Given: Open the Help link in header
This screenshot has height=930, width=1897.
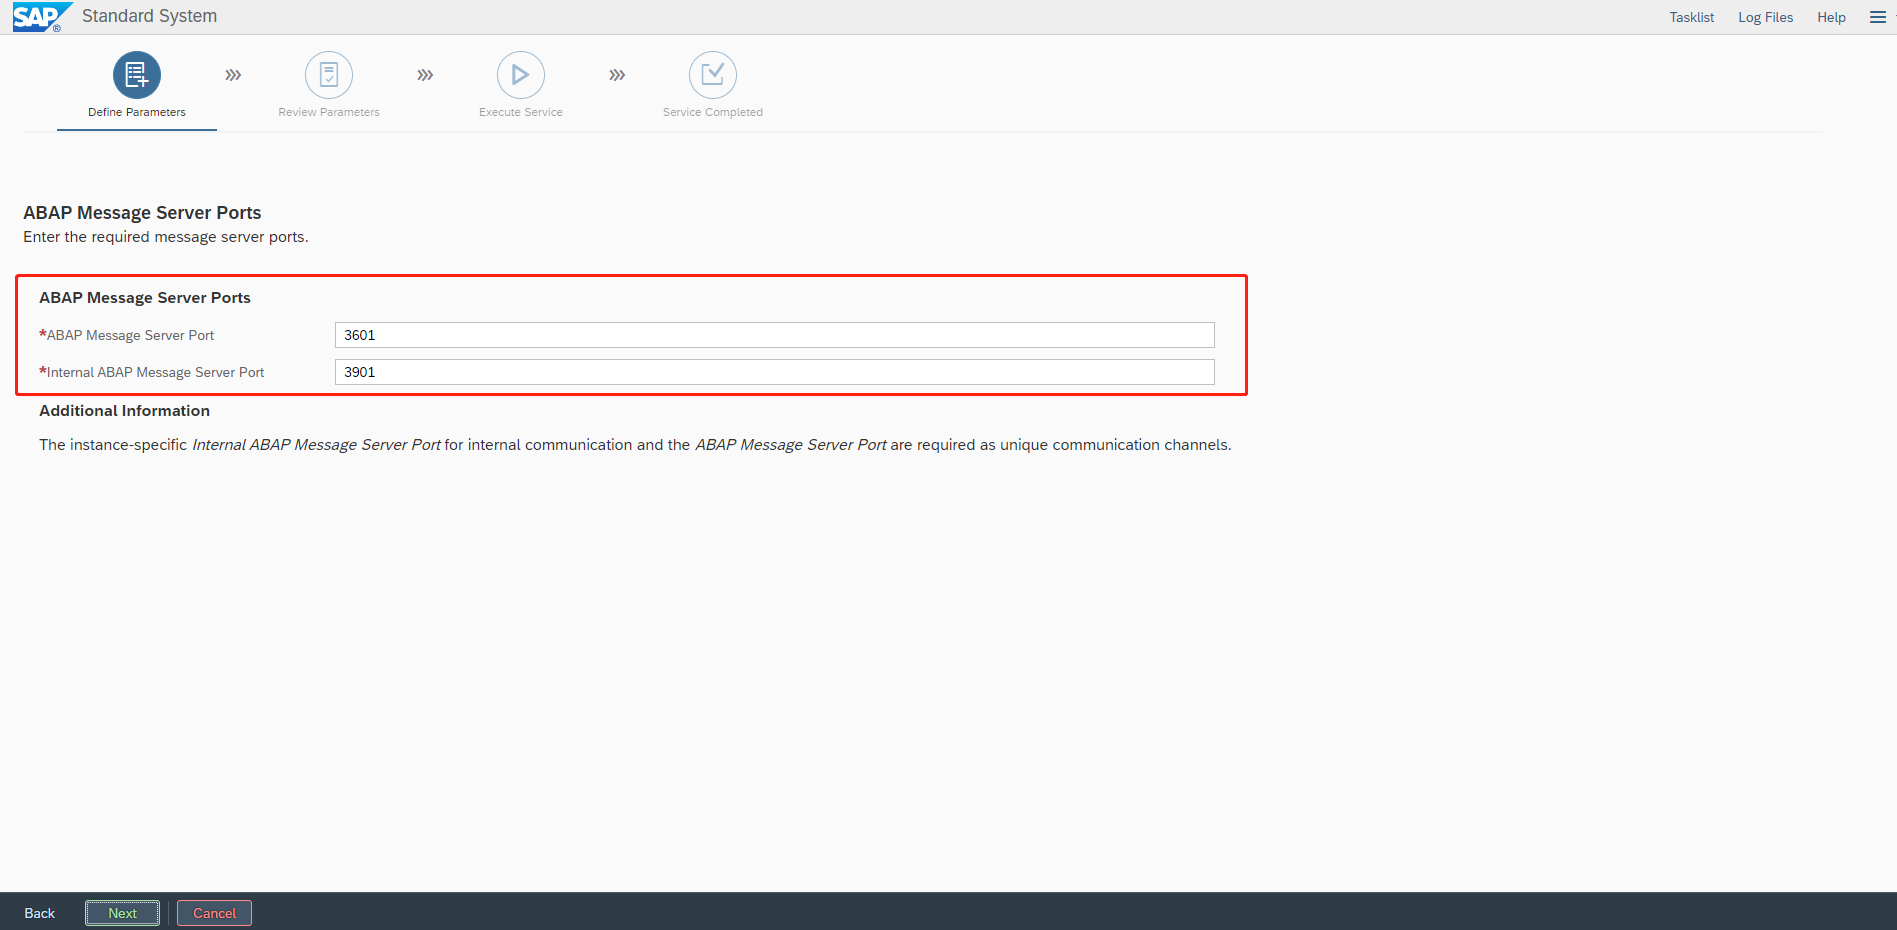Looking at the screenshot, I should coord(1831,17).
